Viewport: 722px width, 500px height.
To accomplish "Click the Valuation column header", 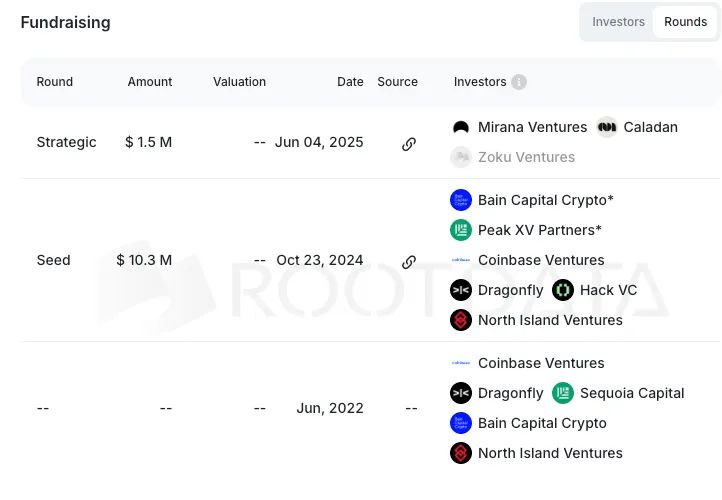I will click(x=239, y=81).
